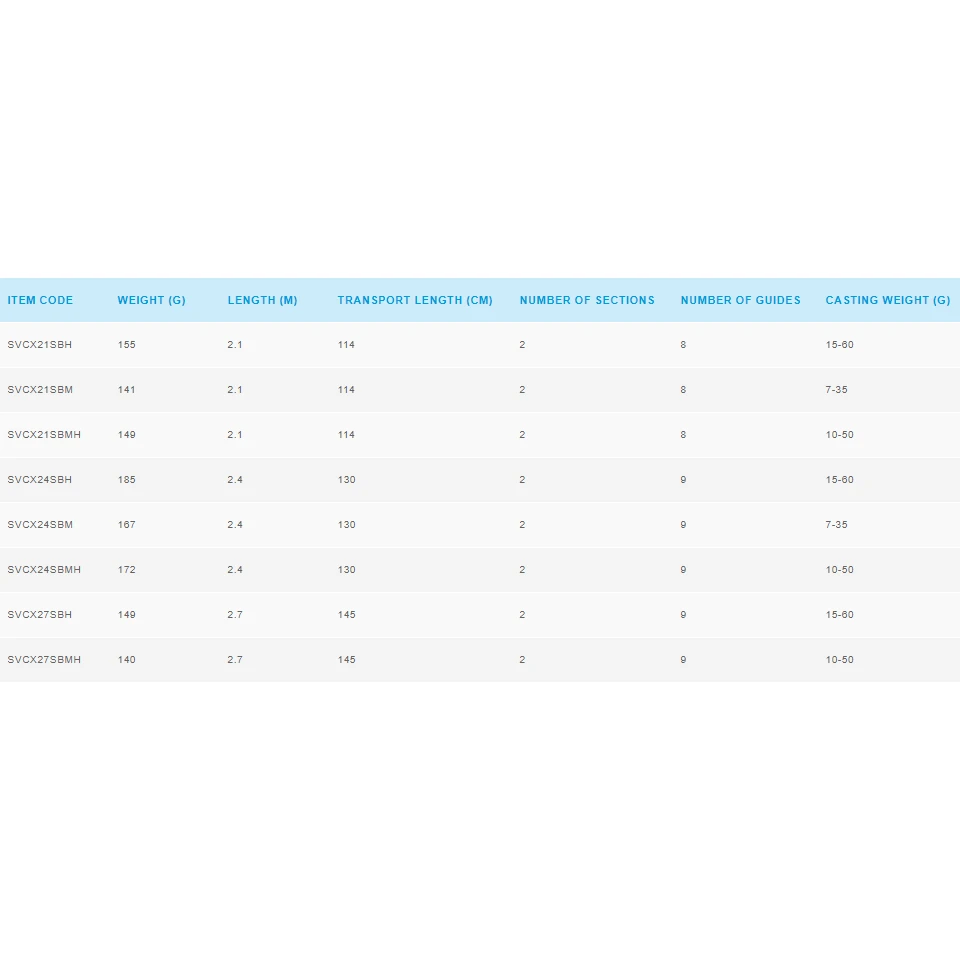The width and height of the screenshot is (960, 960).
Task: Click the TRANSPORT LENGTH (CM) header
Action: (415, 300)
